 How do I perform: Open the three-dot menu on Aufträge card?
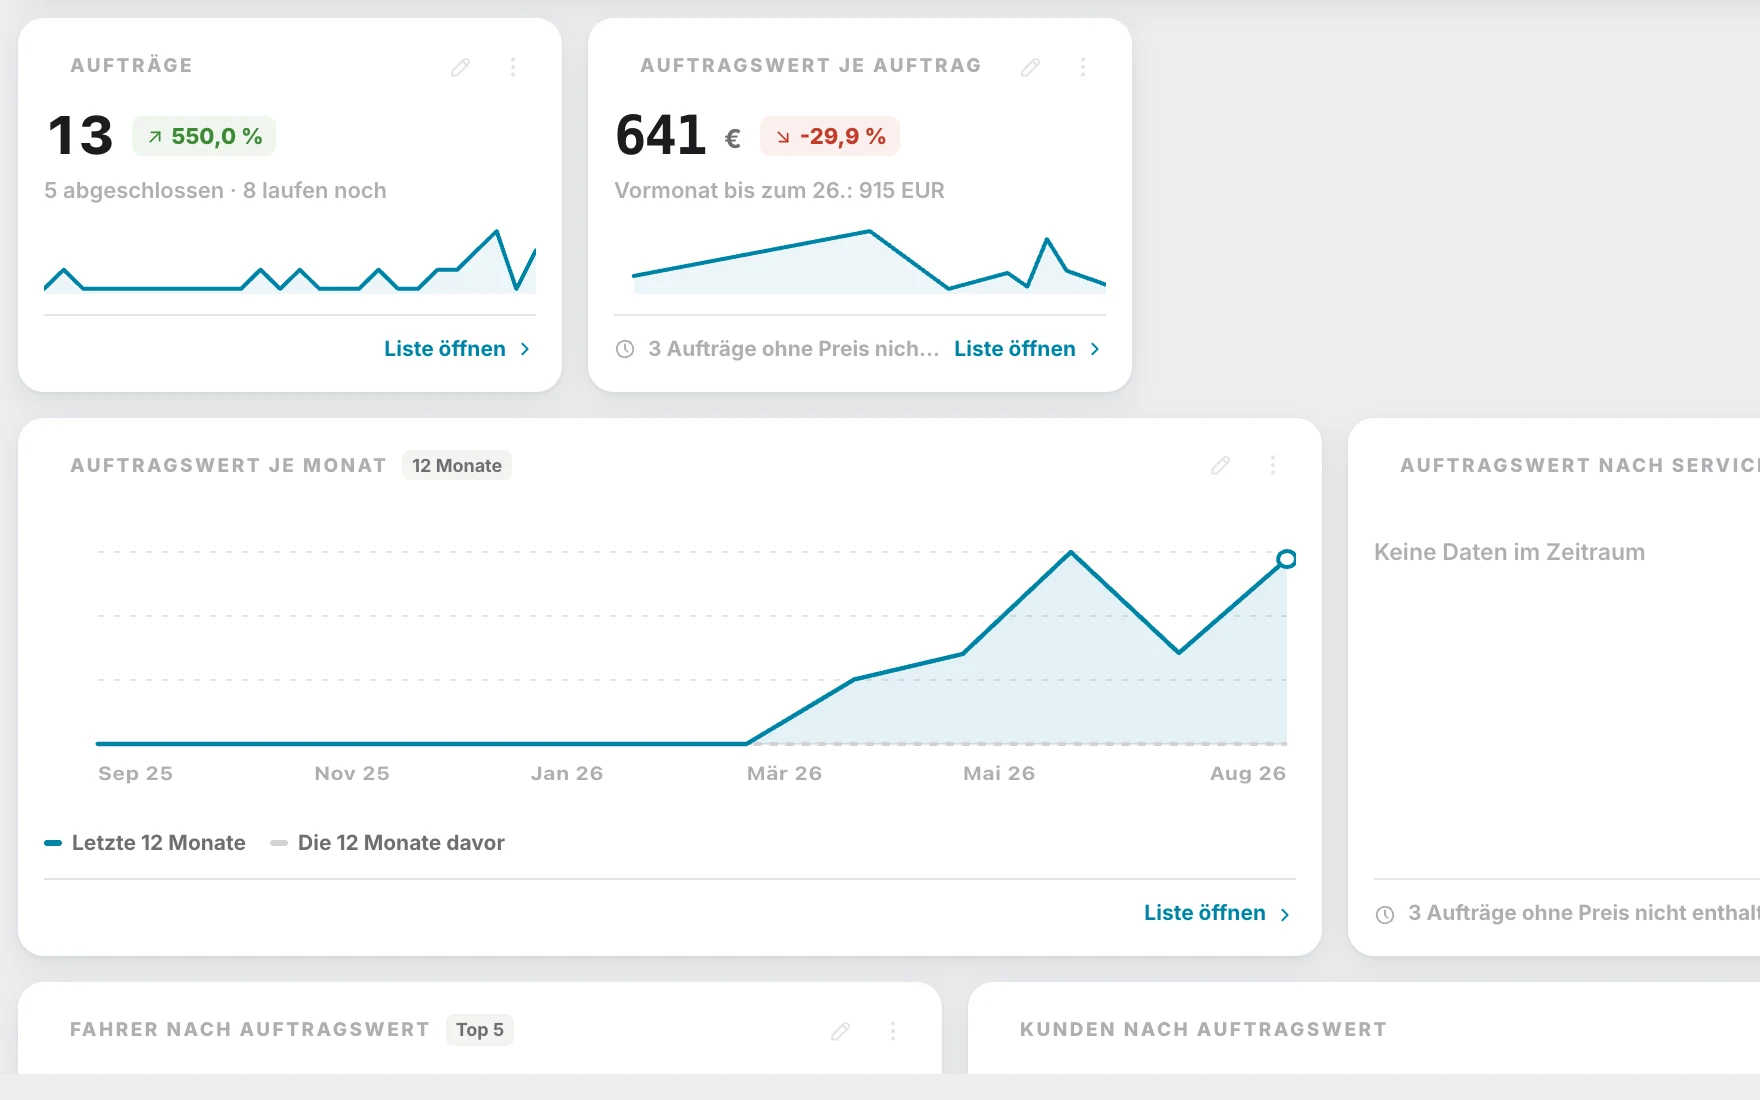(513, 67)
